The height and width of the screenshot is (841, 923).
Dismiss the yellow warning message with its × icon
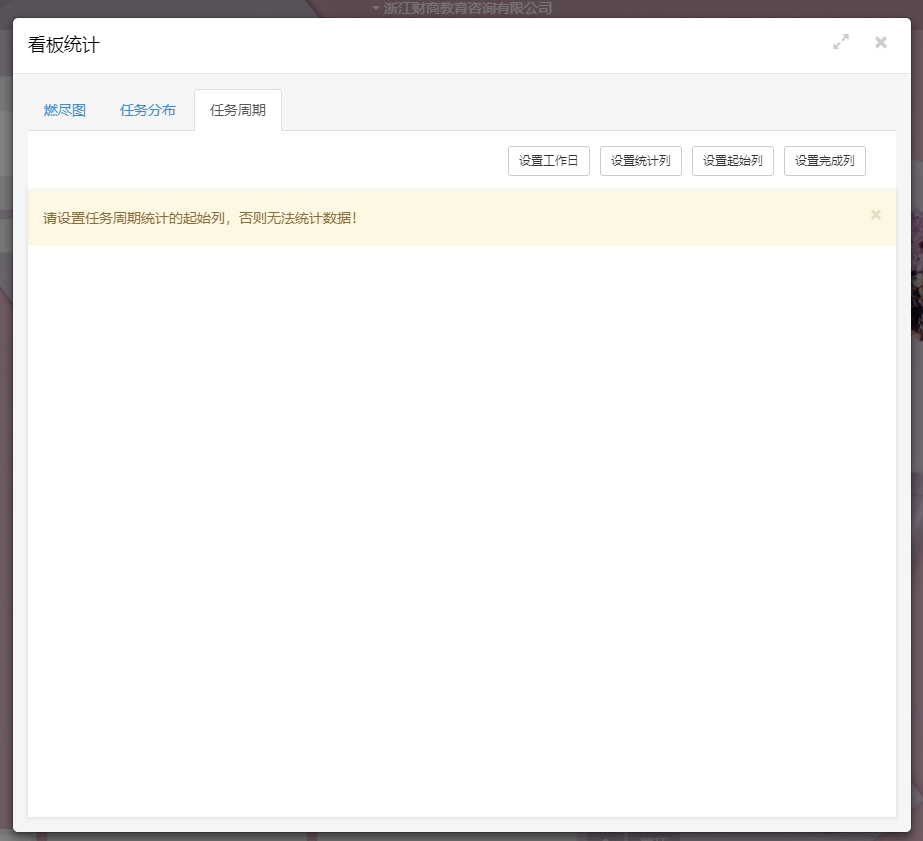pyautogui.click(x=876, y=214)
